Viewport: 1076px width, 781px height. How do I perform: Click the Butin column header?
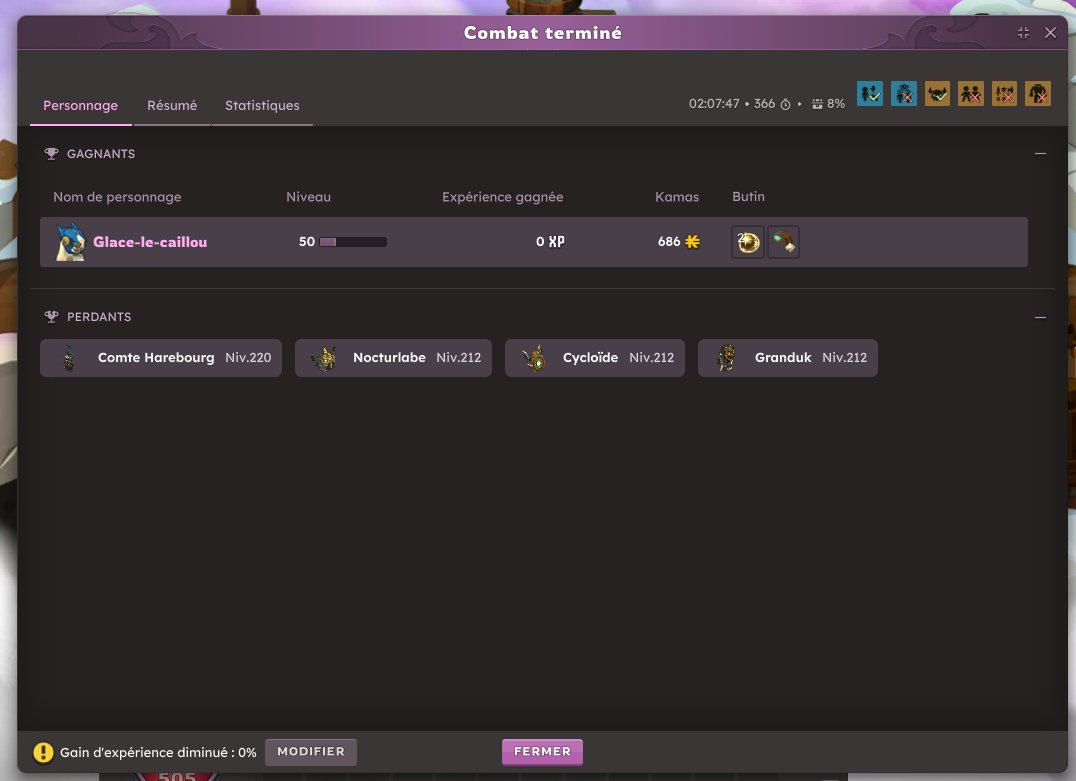point(748,196)
